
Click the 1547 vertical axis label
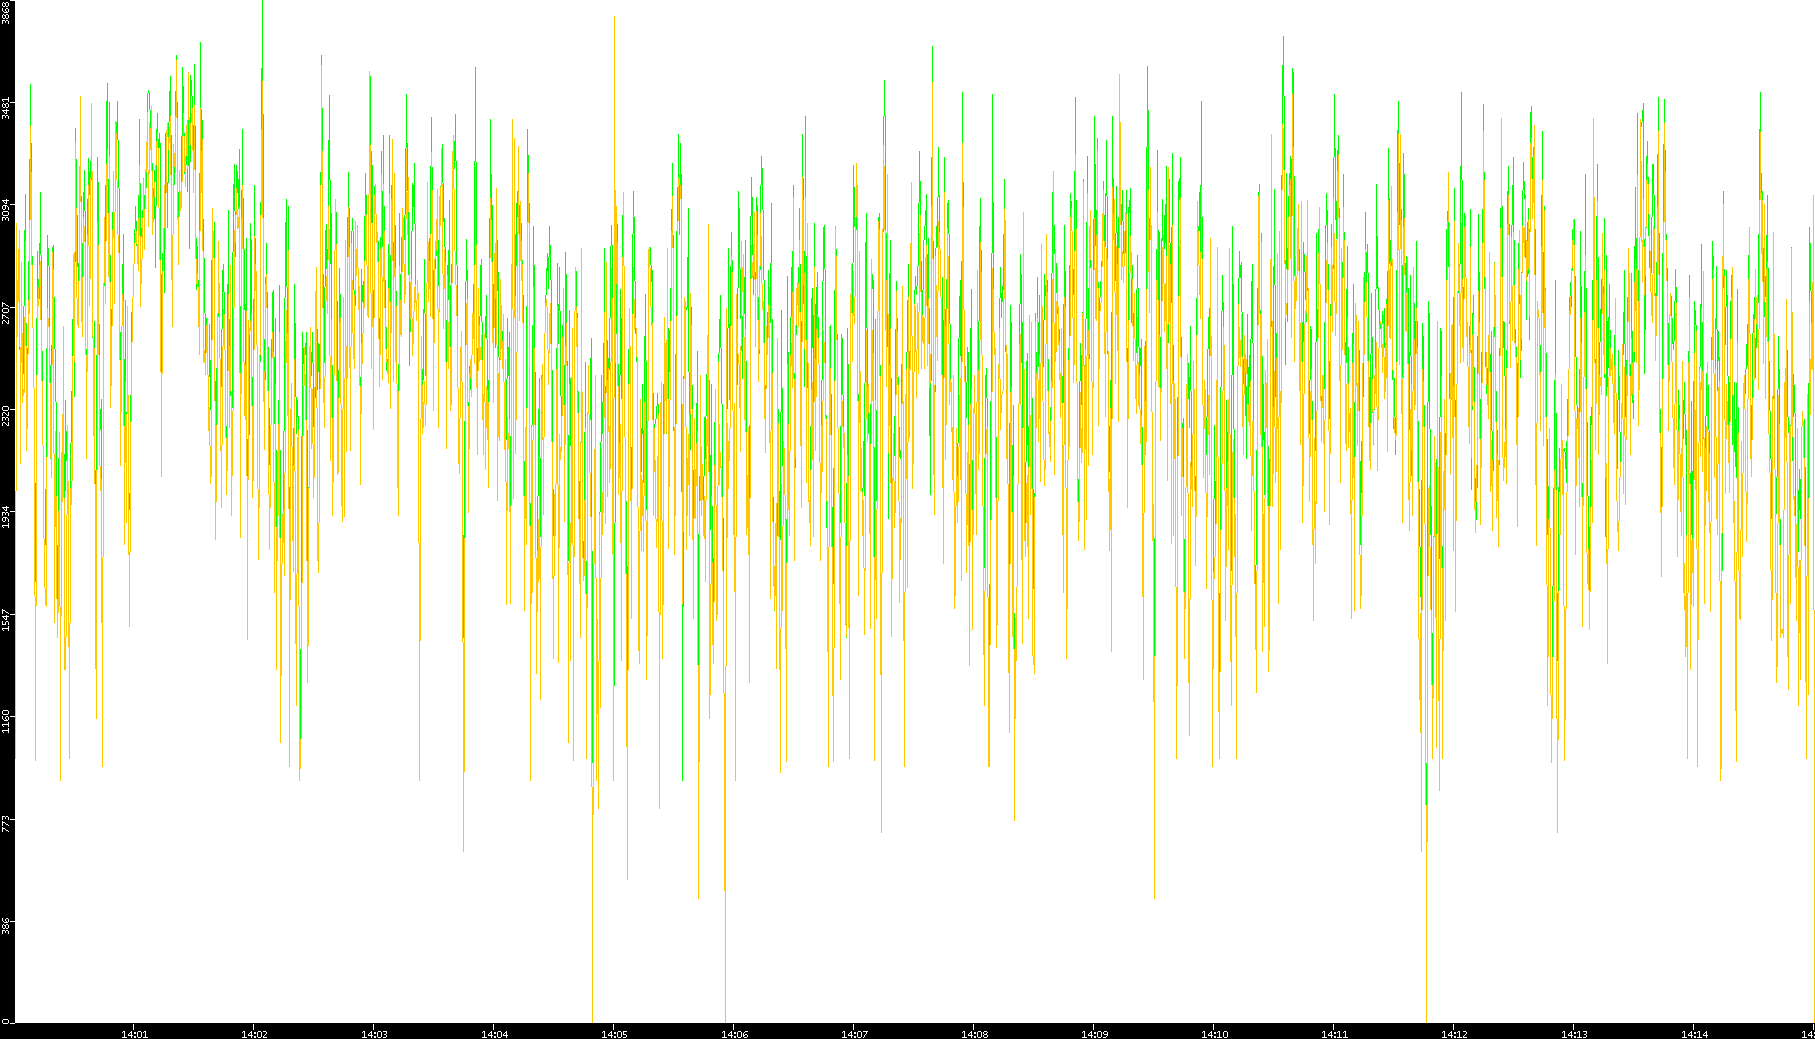[x=6, y=619]
